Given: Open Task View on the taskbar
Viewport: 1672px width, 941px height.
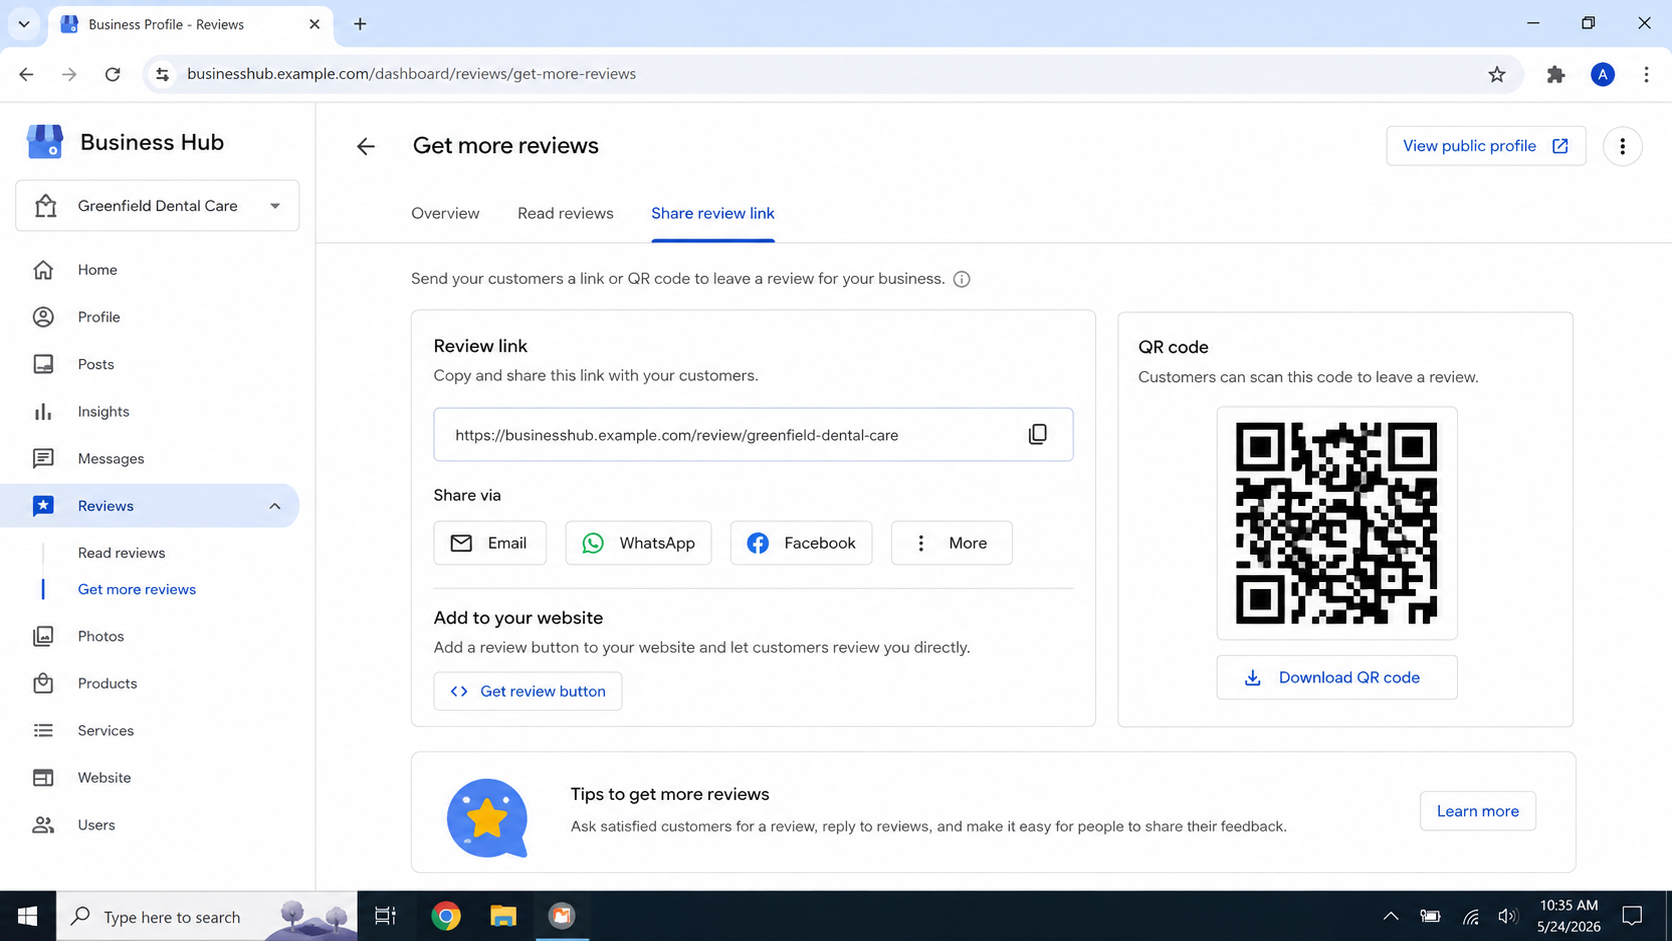Looking at the screenshot, I should tap(385, 916).
